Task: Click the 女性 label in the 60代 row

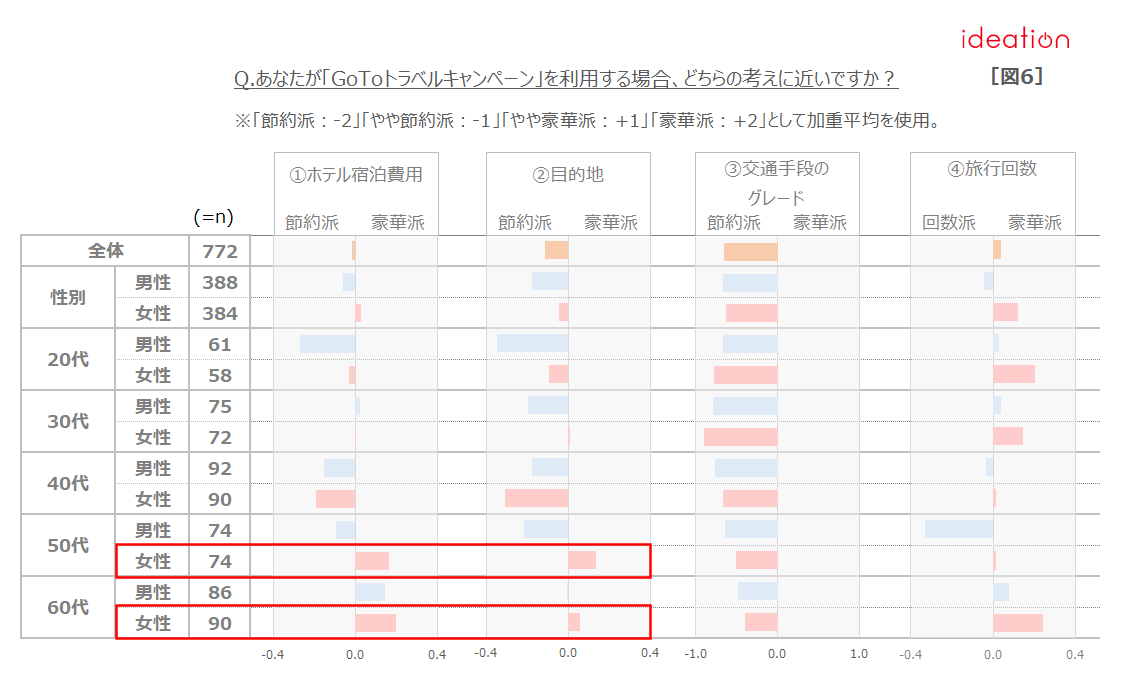Action: pos(153,623)
